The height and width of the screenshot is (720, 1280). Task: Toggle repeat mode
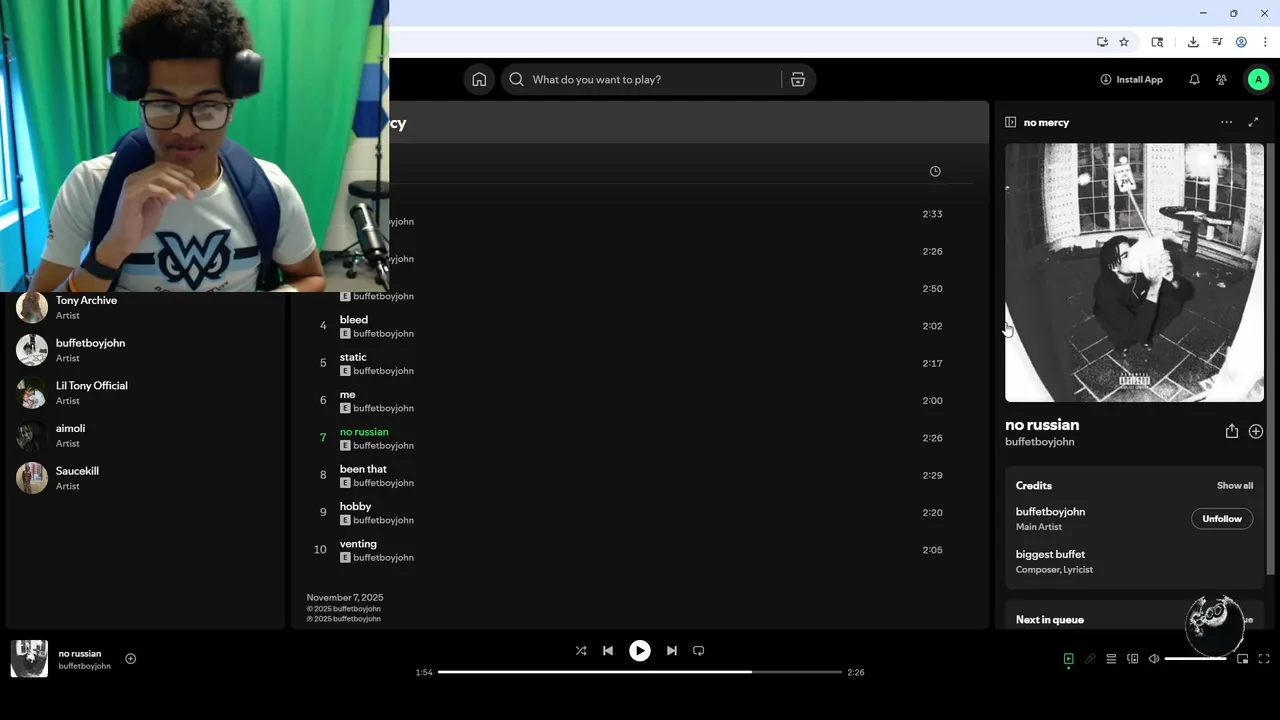tap(699, 651)
